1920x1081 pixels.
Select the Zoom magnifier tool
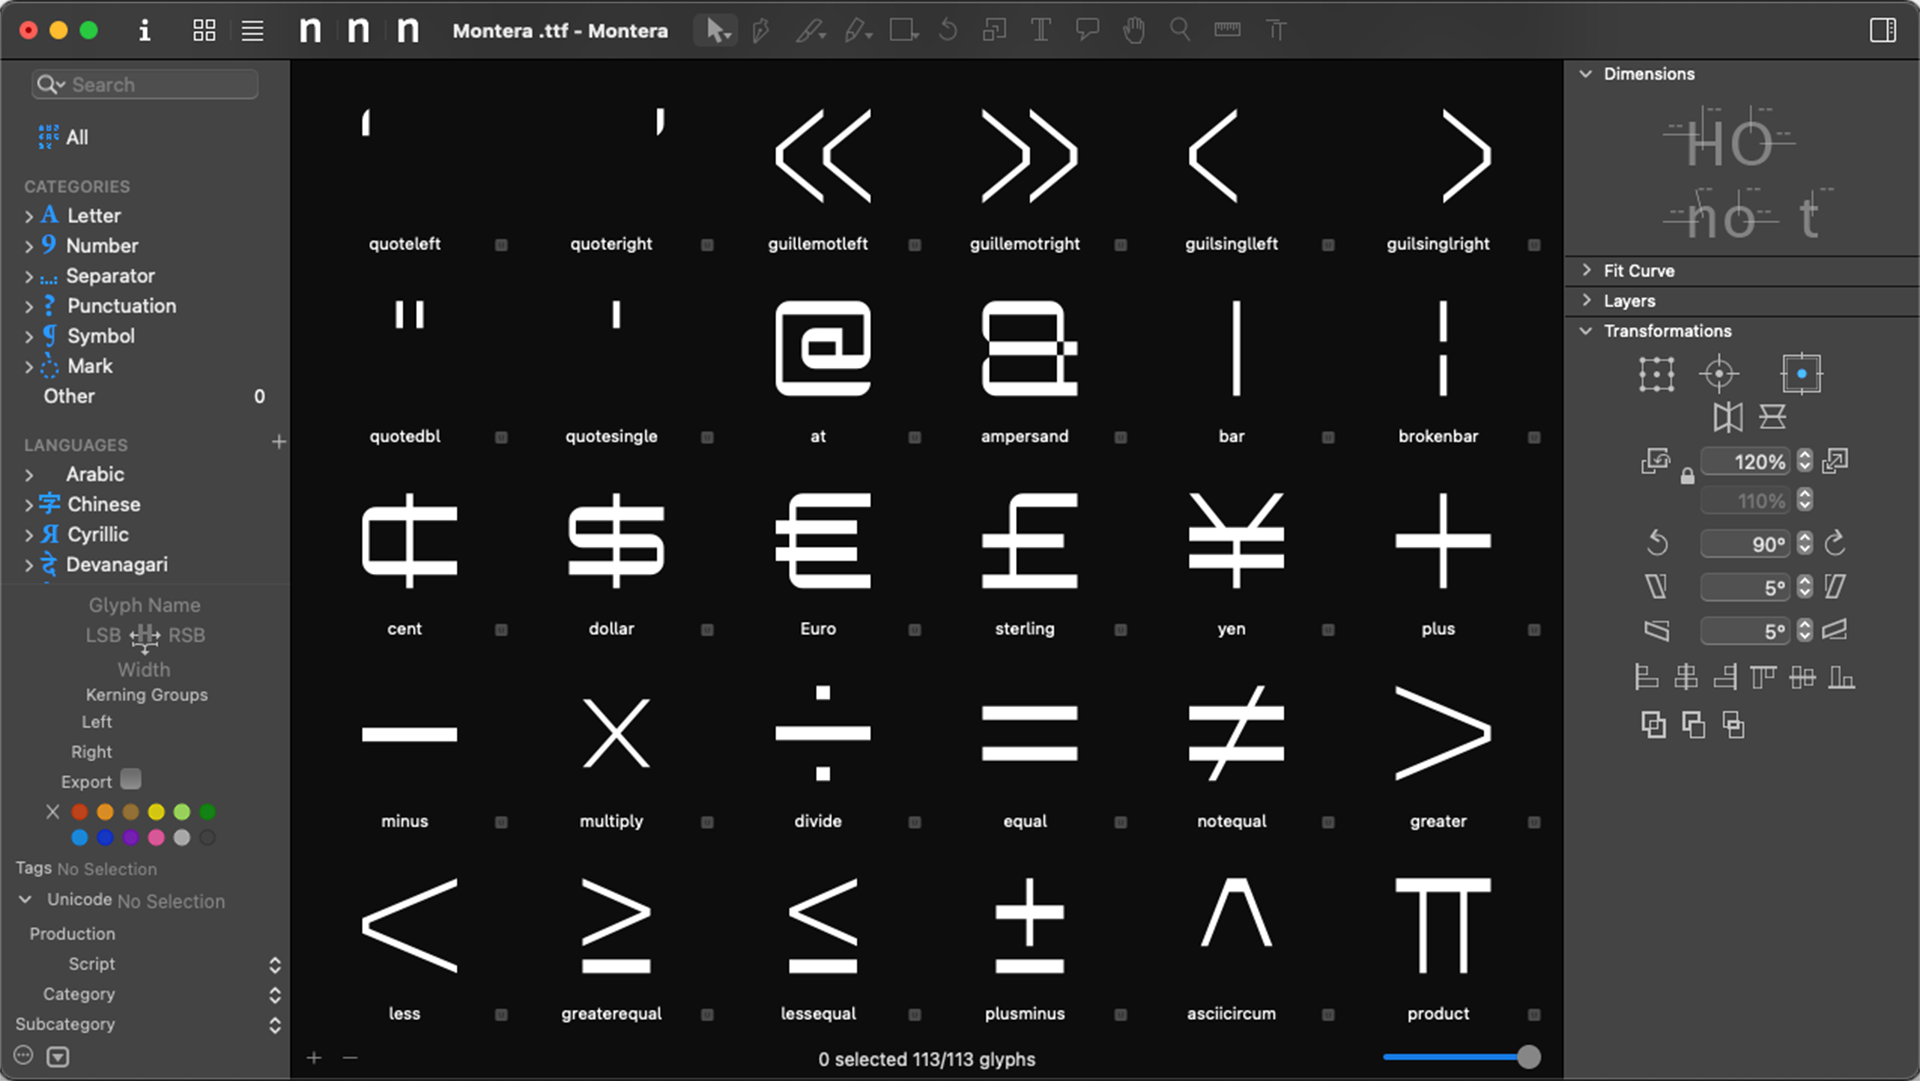pyautogui.click(x=1180, y=30)
